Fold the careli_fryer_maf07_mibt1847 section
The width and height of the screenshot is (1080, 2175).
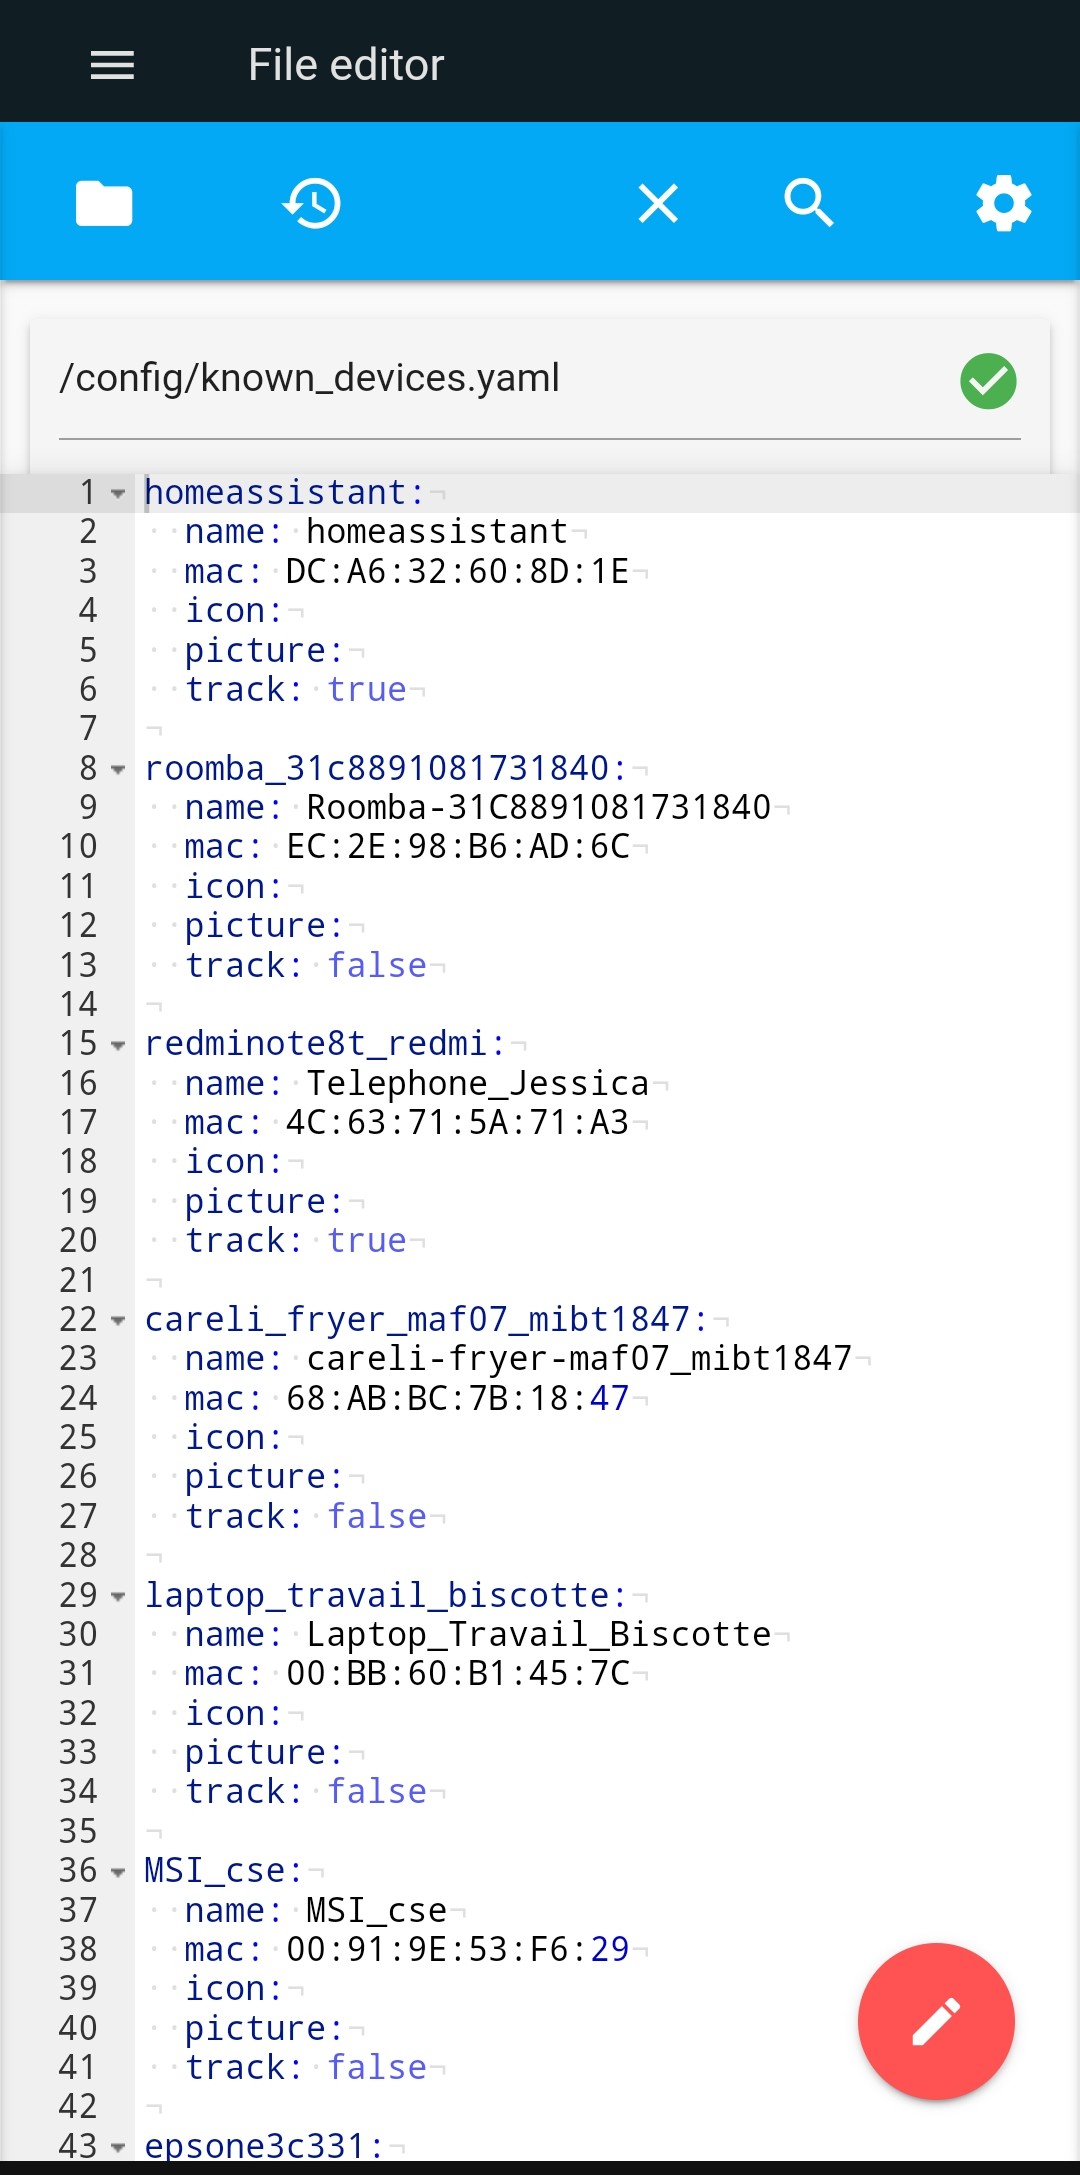pyautogui.click(x=118, y=1320)
